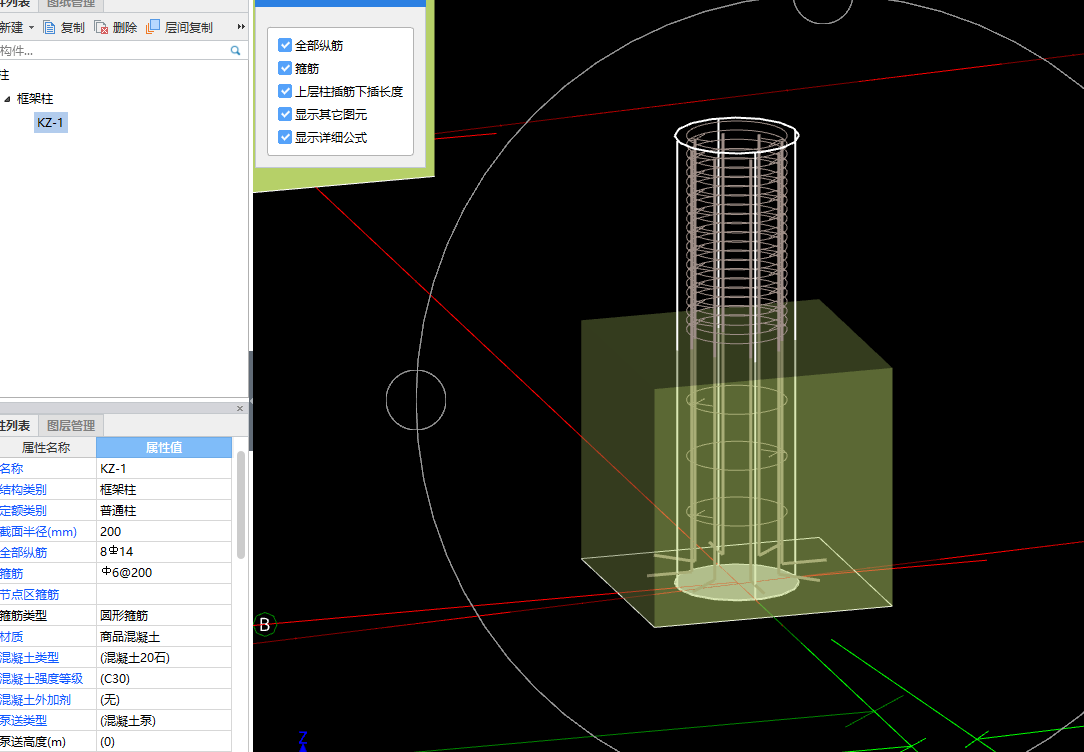Viewport: 1084px width, 752px height.
Task: Click the property list vertical scrollbar
Action: 241,505
